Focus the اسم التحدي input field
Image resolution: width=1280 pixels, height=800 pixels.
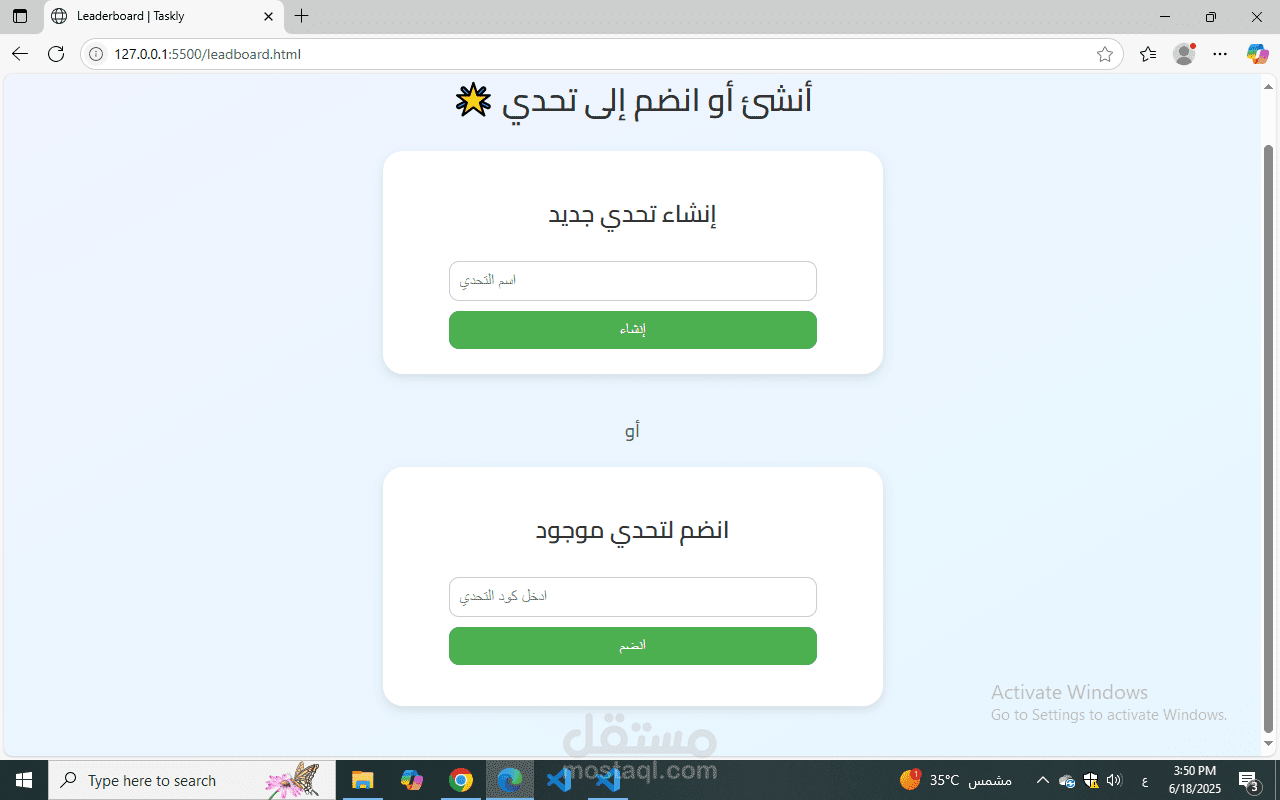(x=633, y=281)
